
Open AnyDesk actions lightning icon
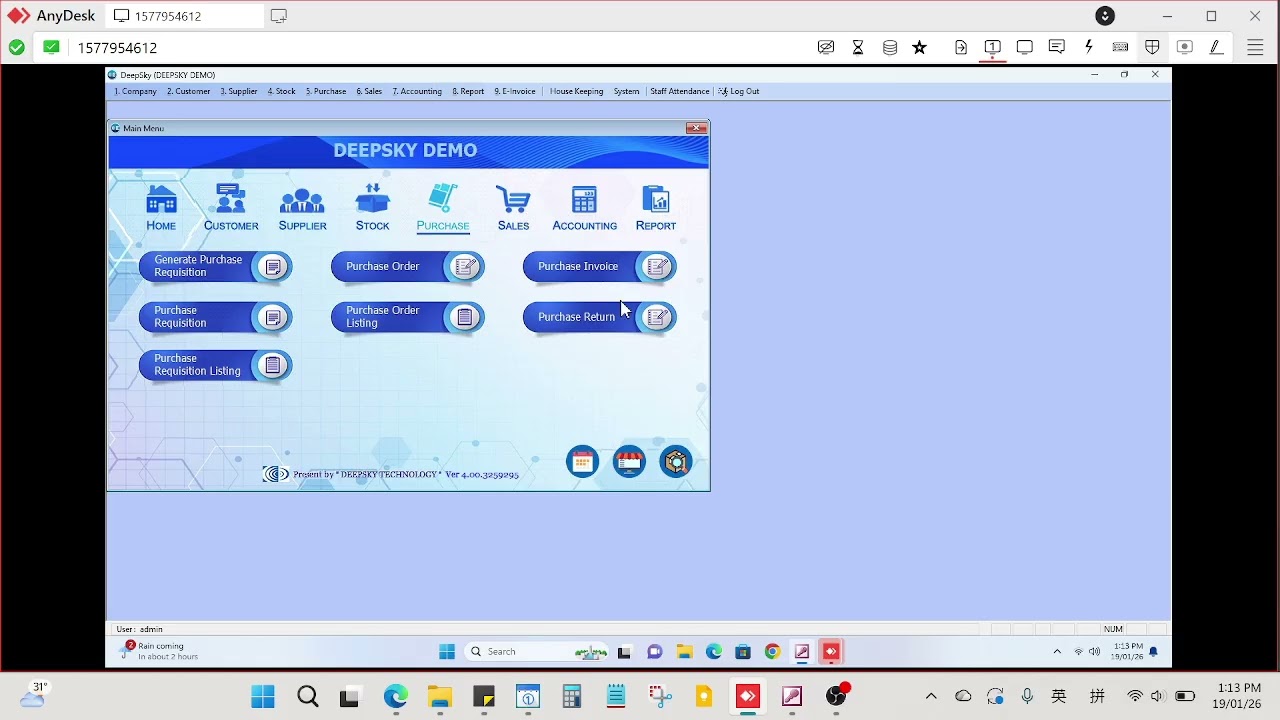coord(1089,47)
